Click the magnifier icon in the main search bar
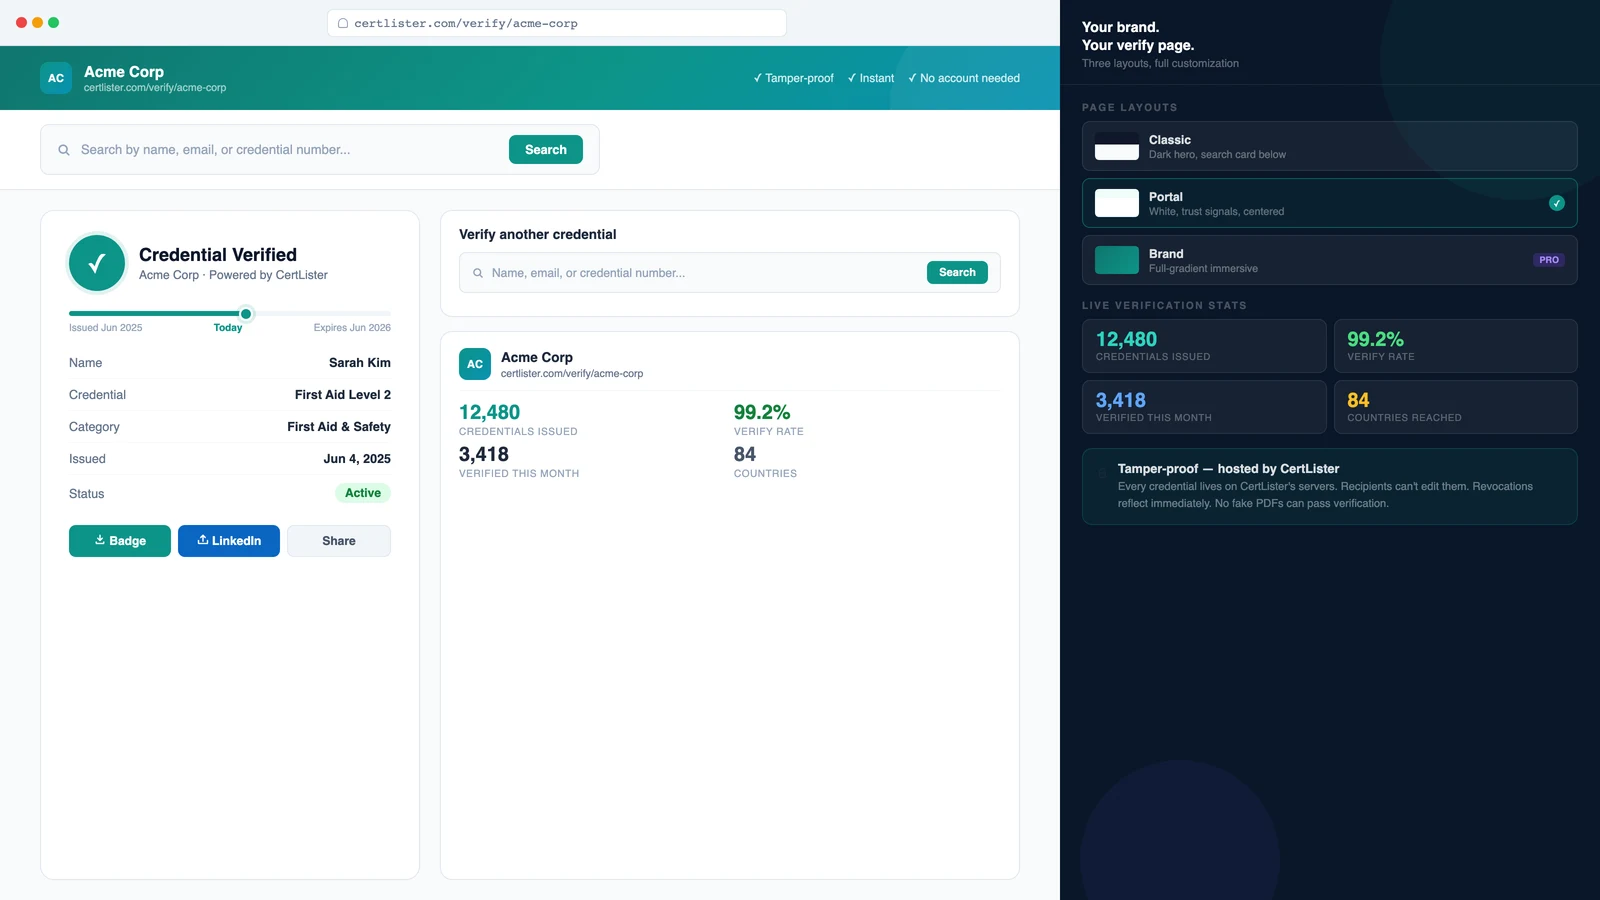Screen dimensions: 1600x900 coord(64,150)
